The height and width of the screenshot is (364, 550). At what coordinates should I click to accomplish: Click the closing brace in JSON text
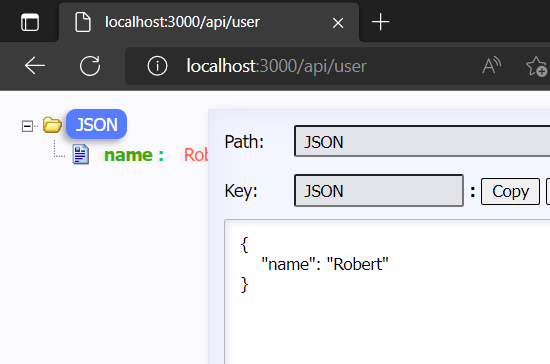(x=244, y=284)
